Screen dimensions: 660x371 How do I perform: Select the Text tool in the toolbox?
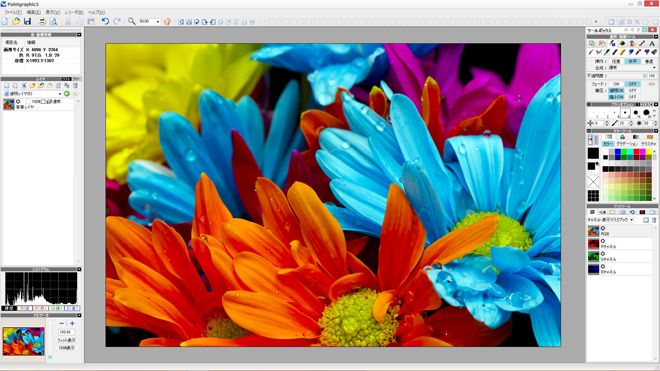652,43
